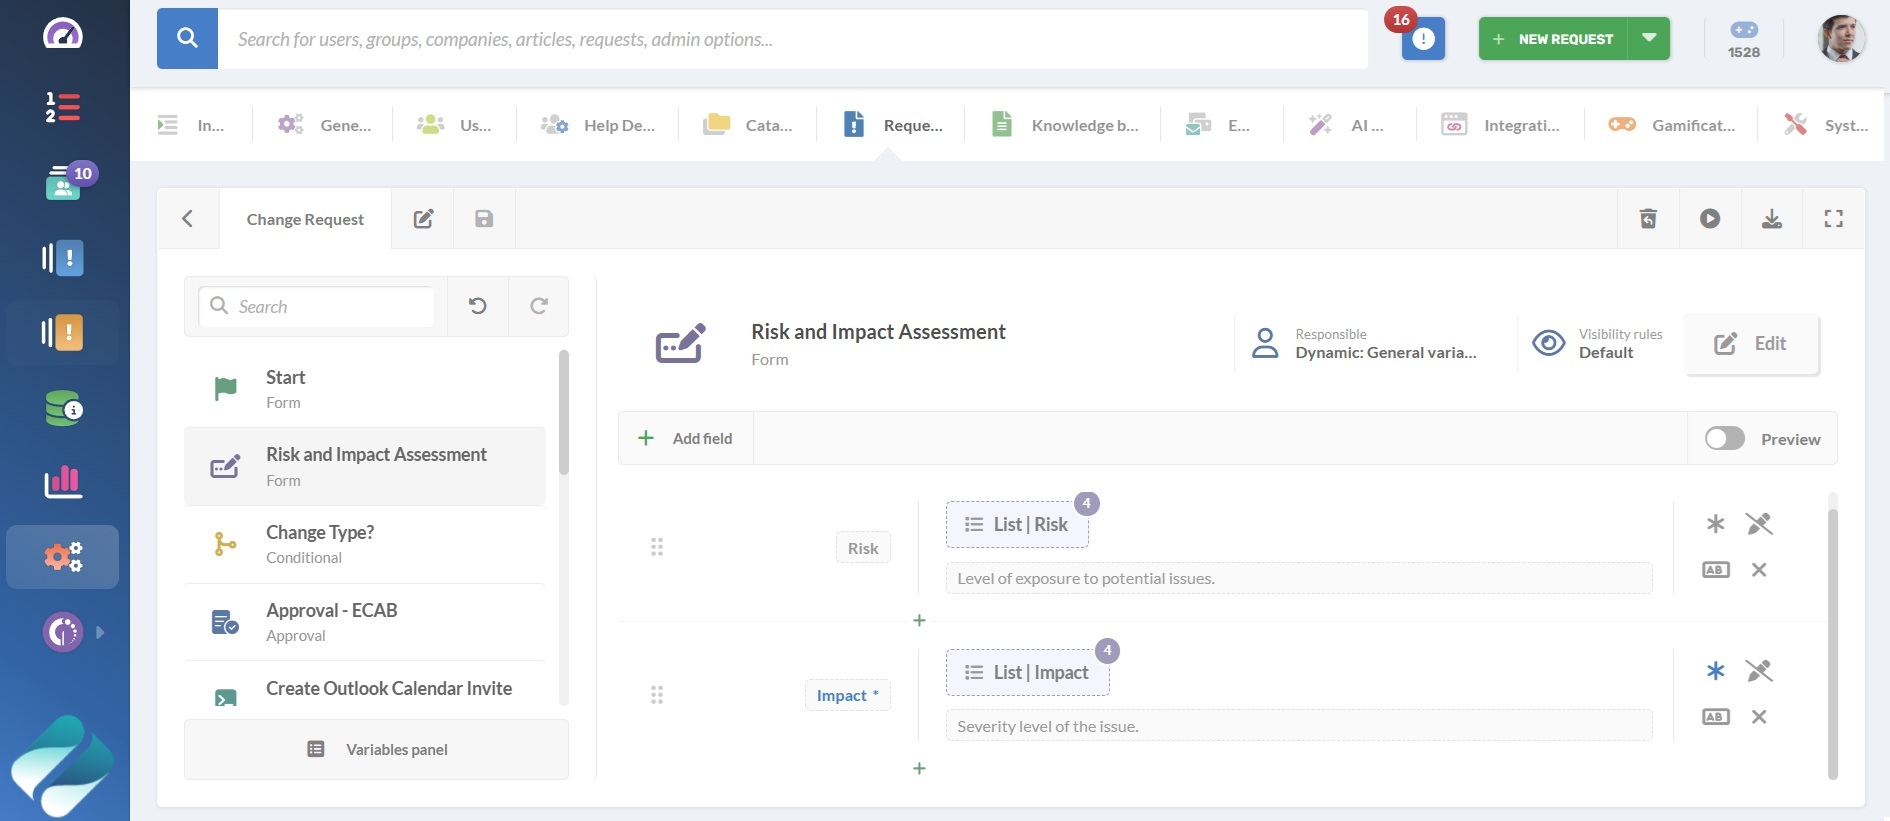
Task: Click the save disk icon
Action: [x=484, y=219]
